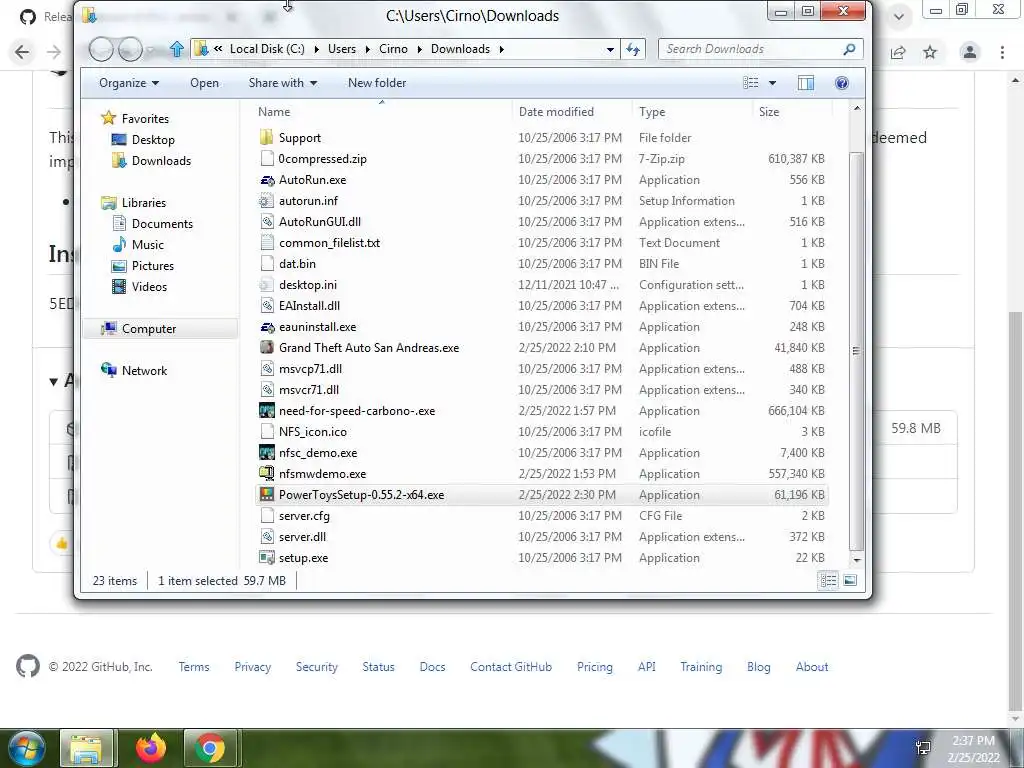Switch to Chrome from the taskbar
This screenshot has height=768, width=1024.
(210, 748)
